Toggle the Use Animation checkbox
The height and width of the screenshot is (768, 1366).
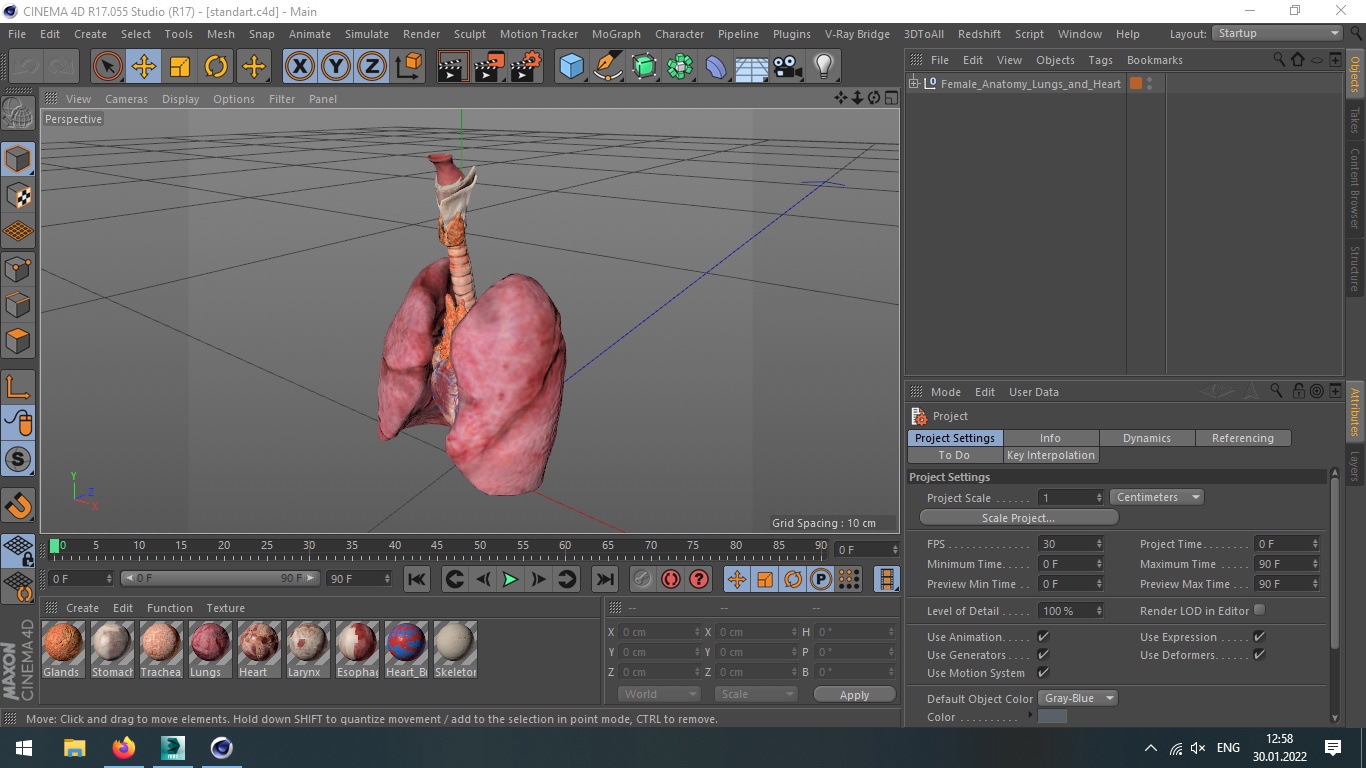point(1043,636)
